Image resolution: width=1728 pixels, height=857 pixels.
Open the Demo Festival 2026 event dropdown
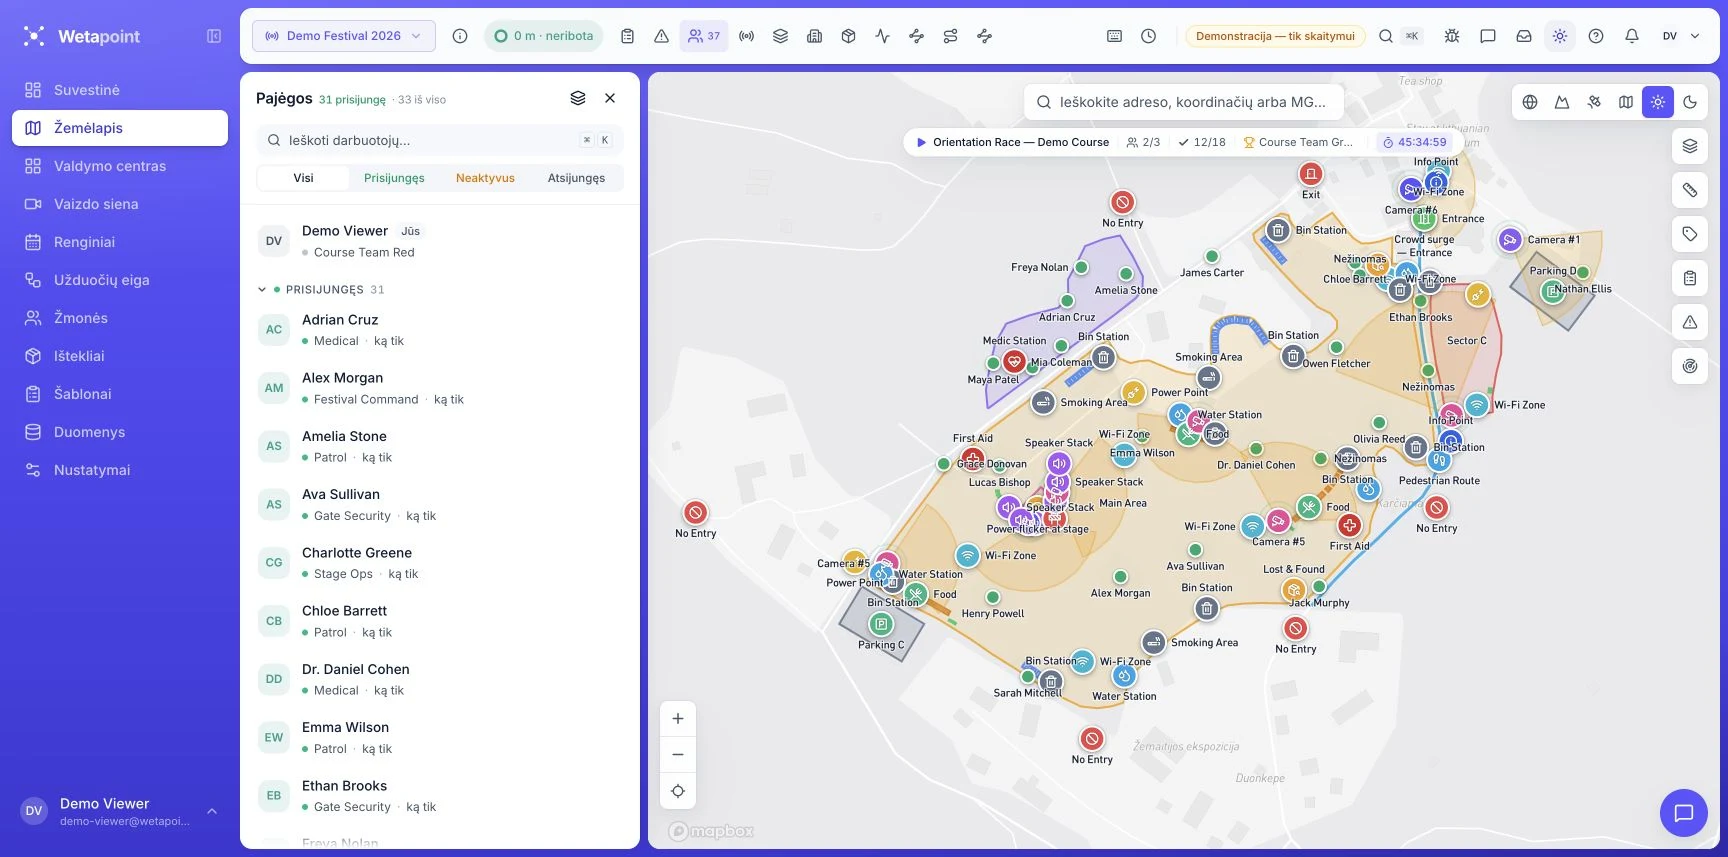(x=344, y=36)
